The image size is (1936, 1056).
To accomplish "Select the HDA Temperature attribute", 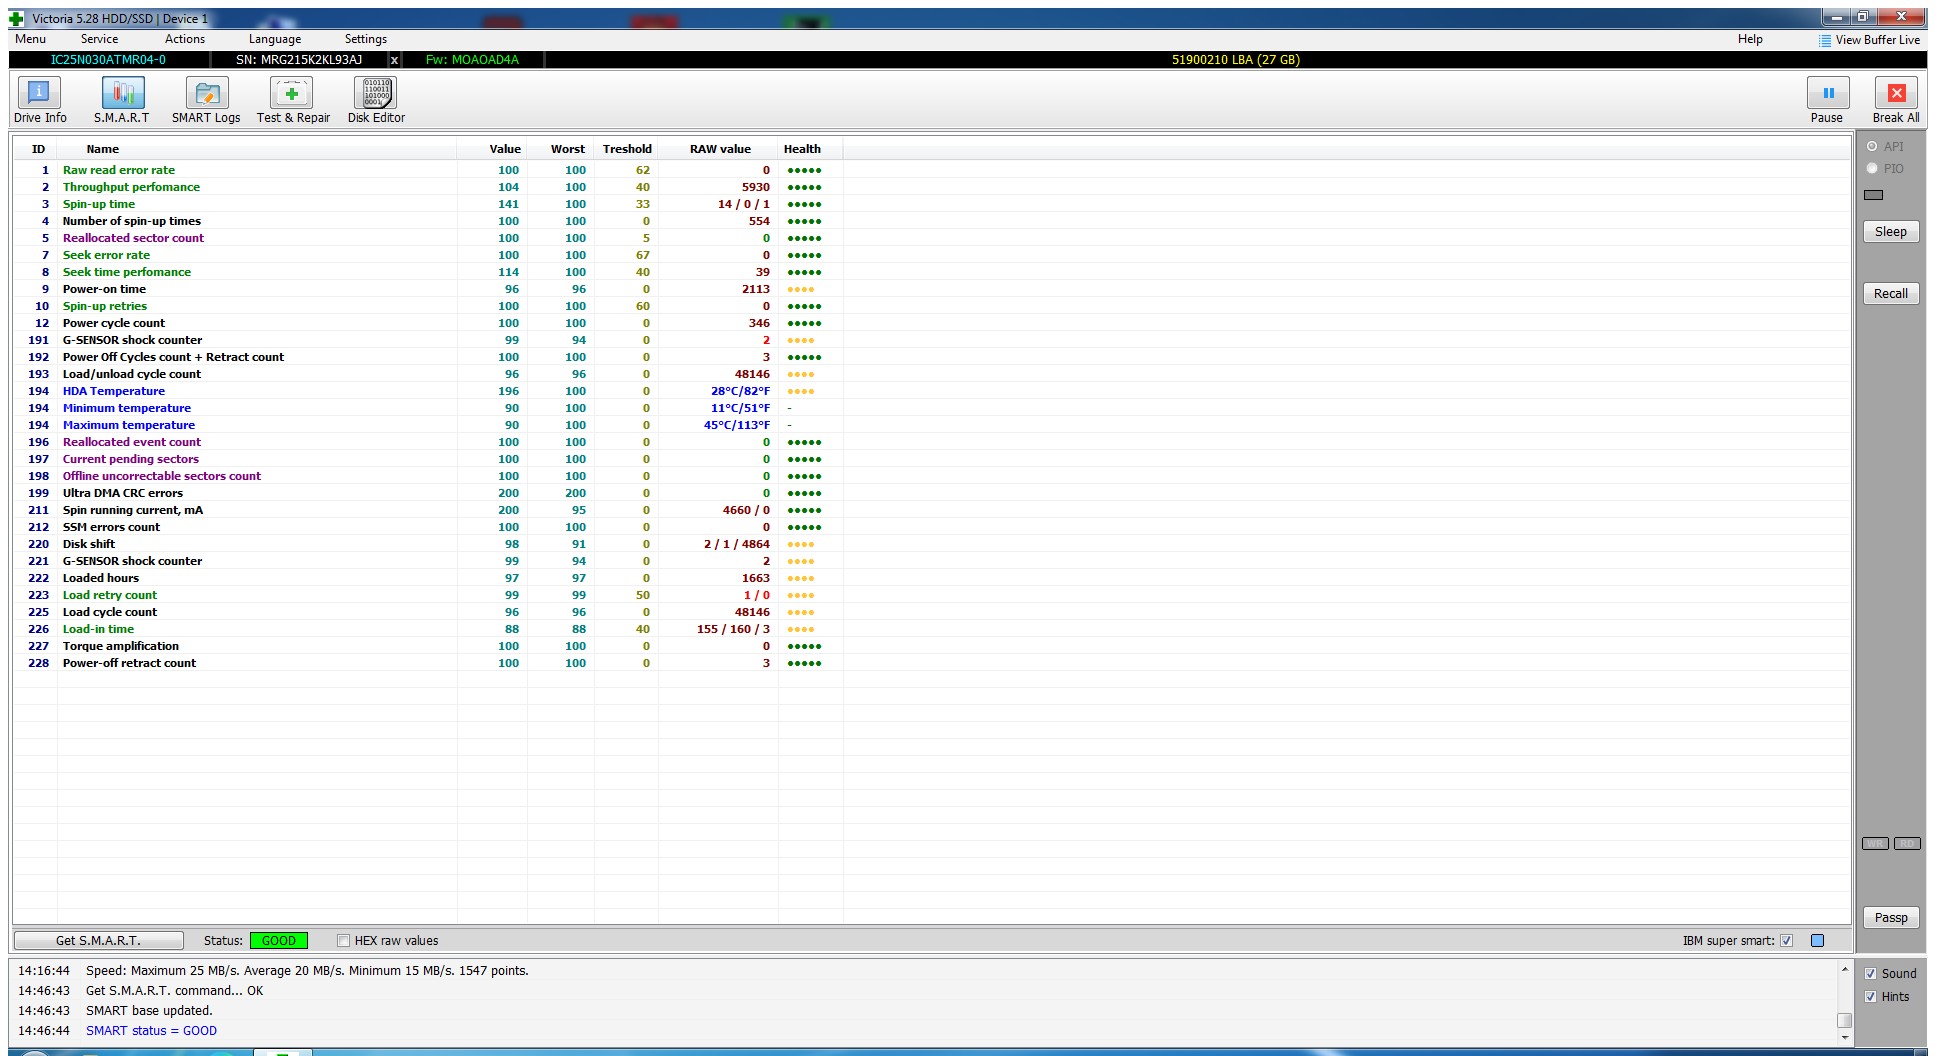I will [428, 391].
